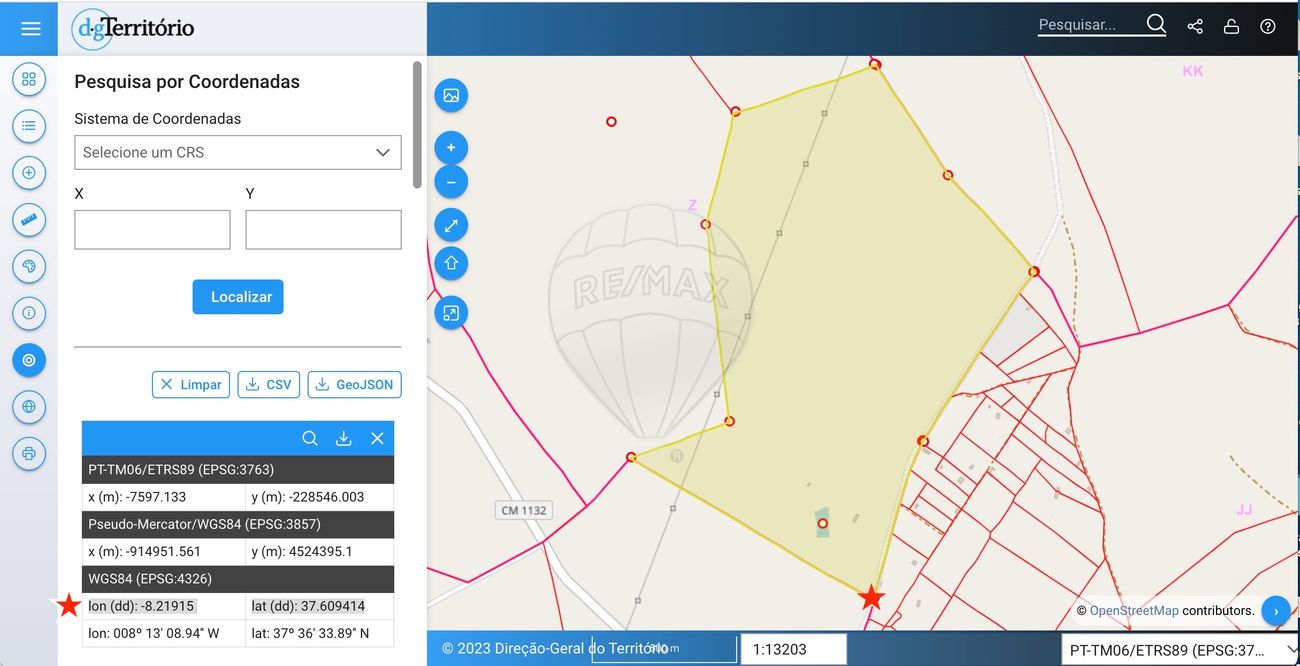Select the x (m): -7597.133 value

137,497
